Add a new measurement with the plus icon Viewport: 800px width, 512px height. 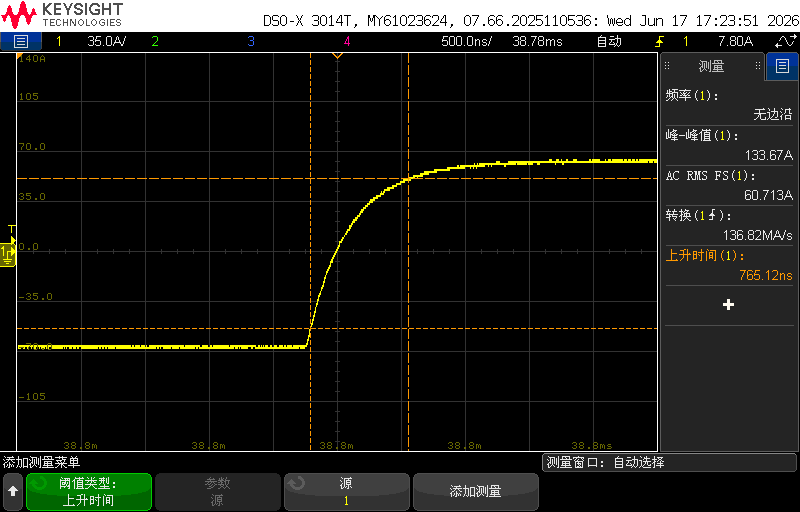(x=729, y=305)
